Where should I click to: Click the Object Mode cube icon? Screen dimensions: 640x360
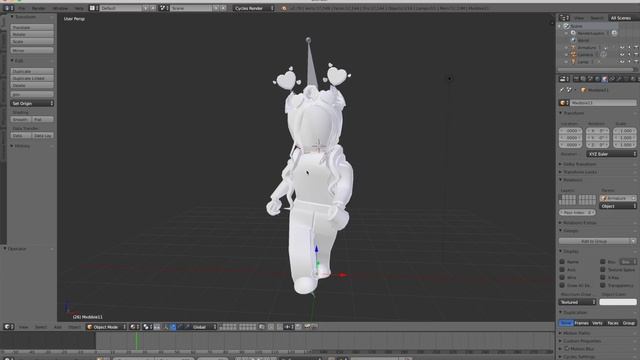click(x=90, y=327)
